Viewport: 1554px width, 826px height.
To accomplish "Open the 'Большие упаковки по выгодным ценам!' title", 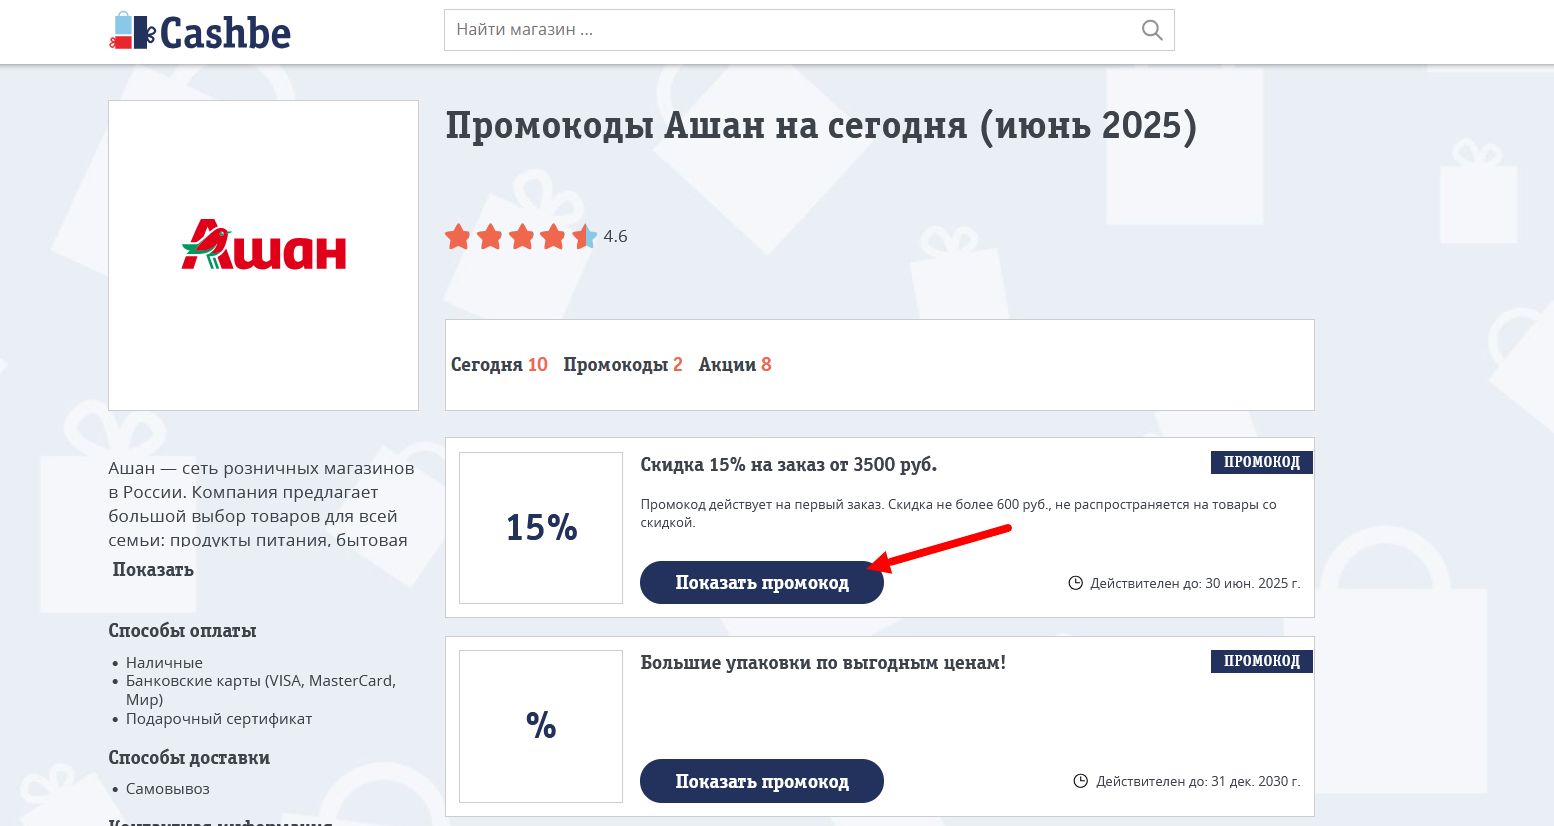I will [823, 663].
